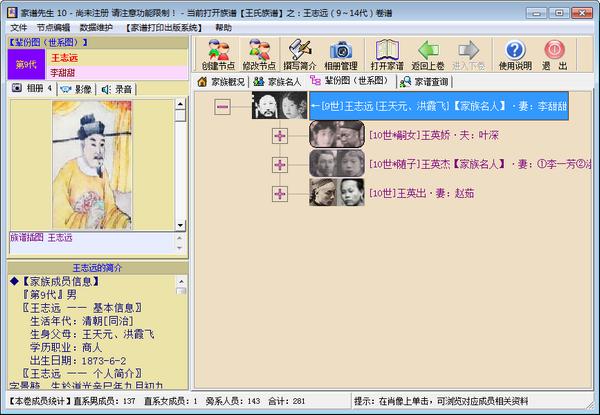Expand the 王英杰 node
Image resolution: width=600 pixels, height=415 pixels.
pyautogui.click(x=280, y=164)
